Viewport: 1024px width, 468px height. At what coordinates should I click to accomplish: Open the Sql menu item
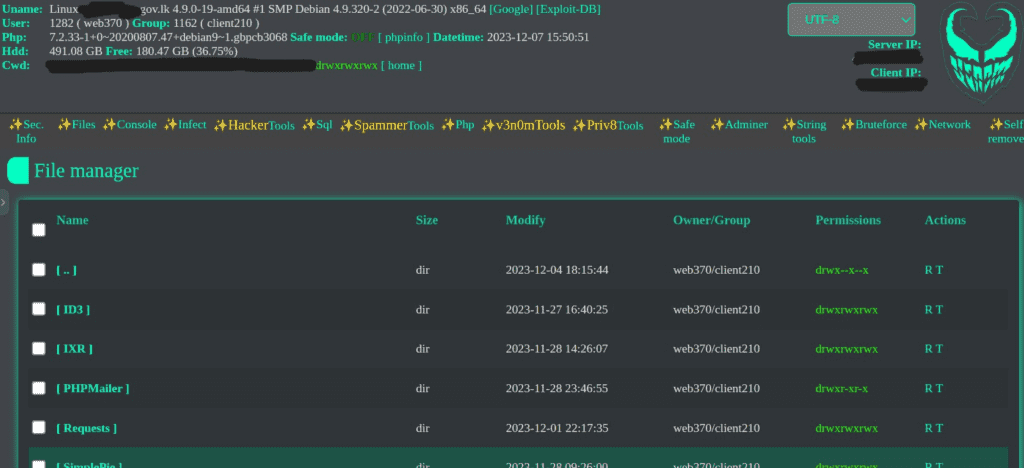click(x=317, y=125)
